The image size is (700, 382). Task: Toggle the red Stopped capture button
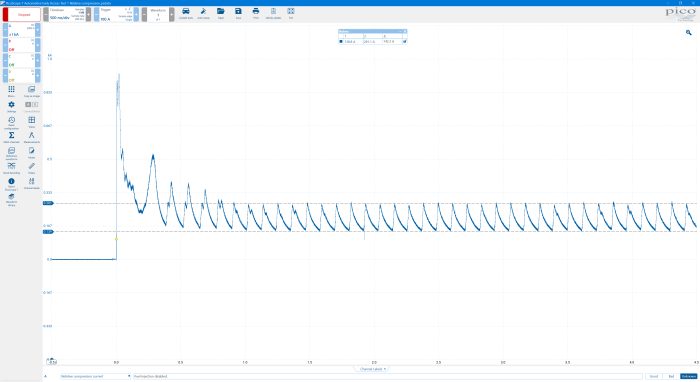pos(21,14)
